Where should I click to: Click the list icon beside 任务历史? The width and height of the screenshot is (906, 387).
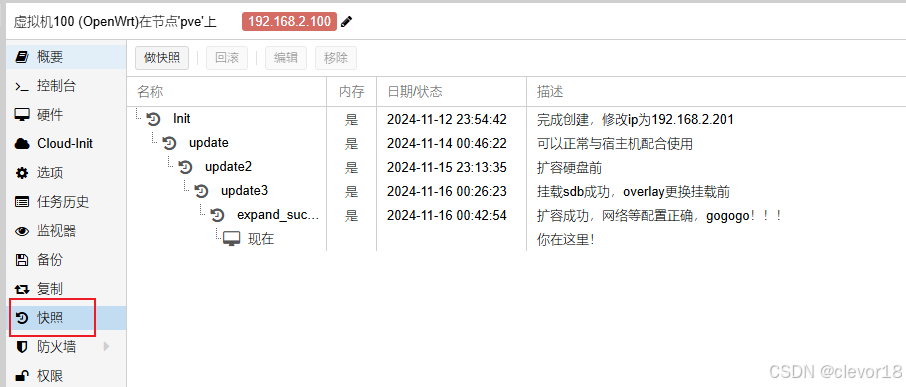pyautogui.click(x=22, y=202)
